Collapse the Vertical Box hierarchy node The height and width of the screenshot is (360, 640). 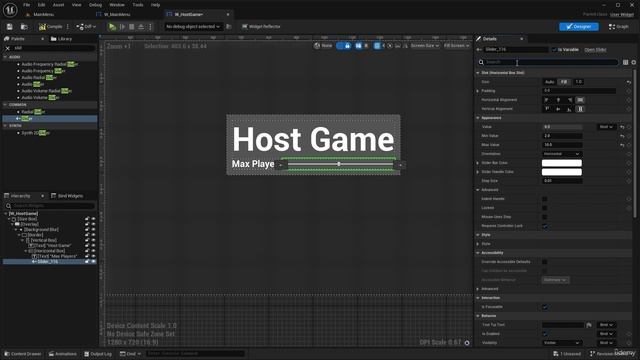(x=23, y=240)
